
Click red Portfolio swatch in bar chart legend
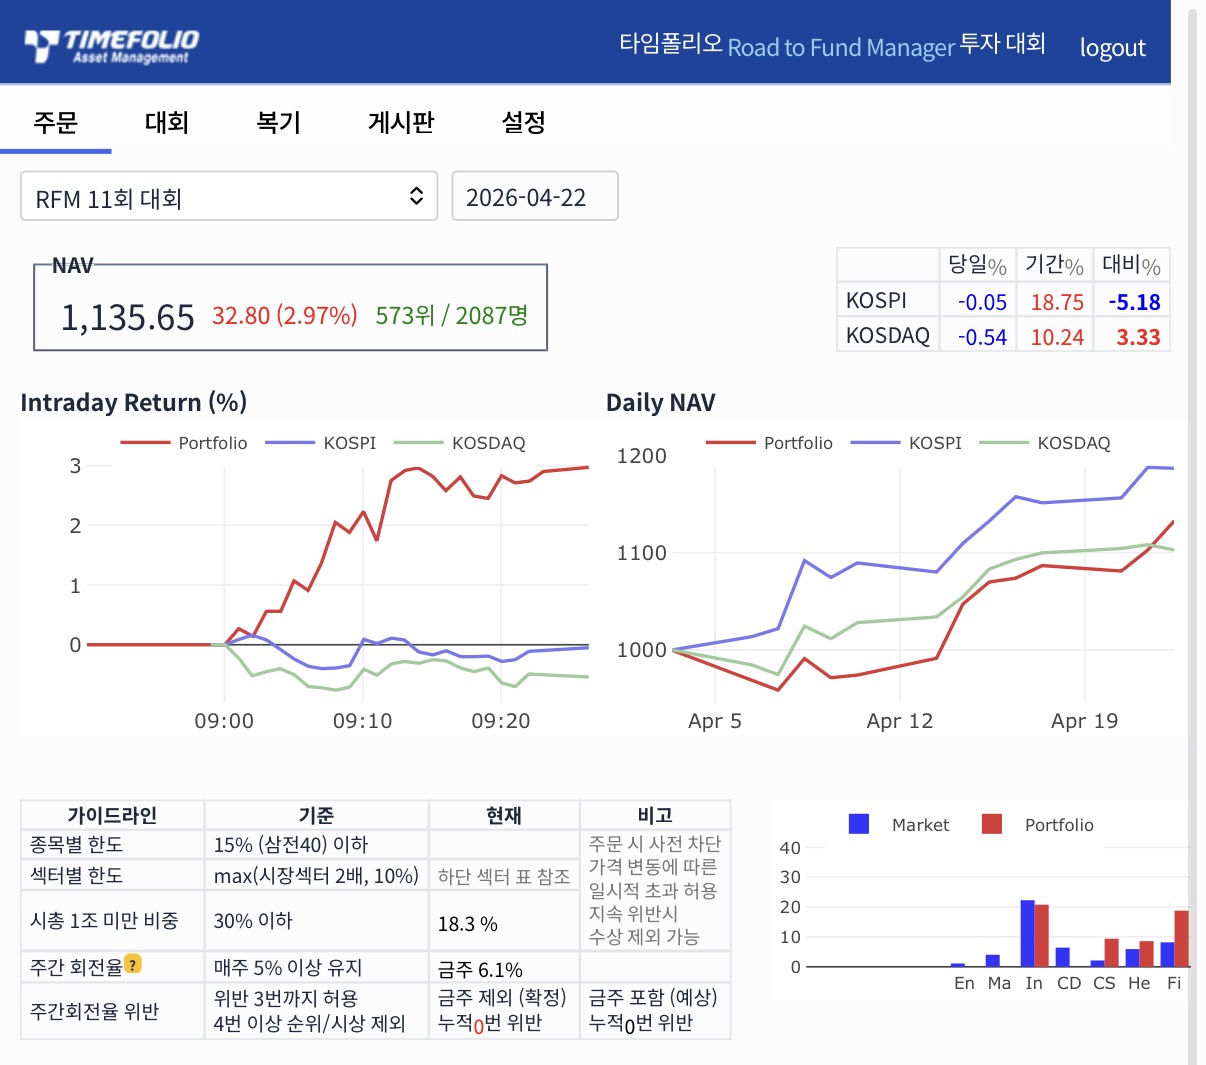coord(992,824)
